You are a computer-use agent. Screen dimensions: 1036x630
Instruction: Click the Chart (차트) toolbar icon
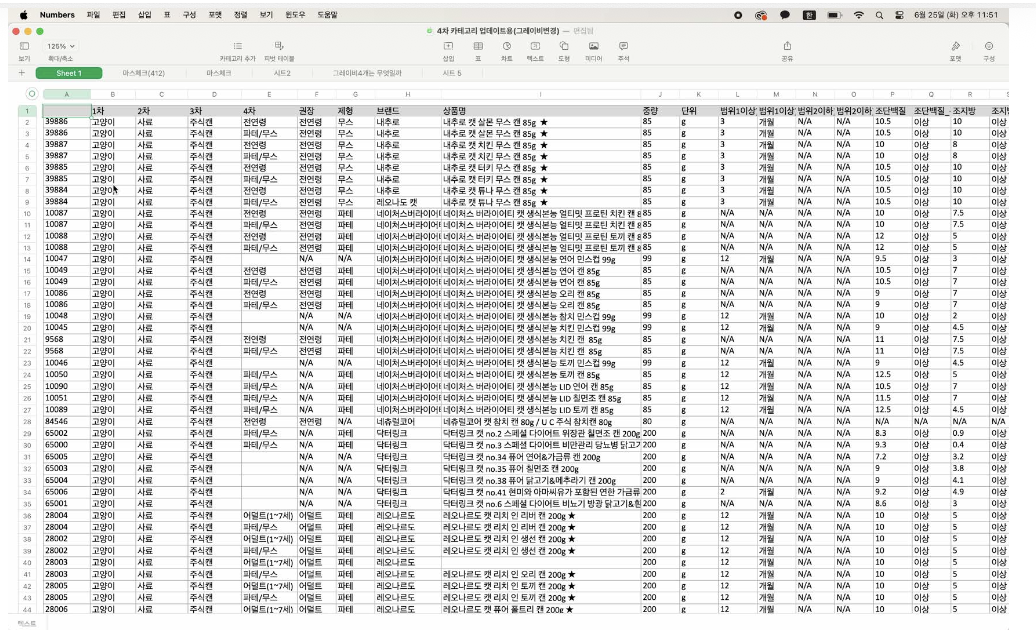(x=507, y=46)
